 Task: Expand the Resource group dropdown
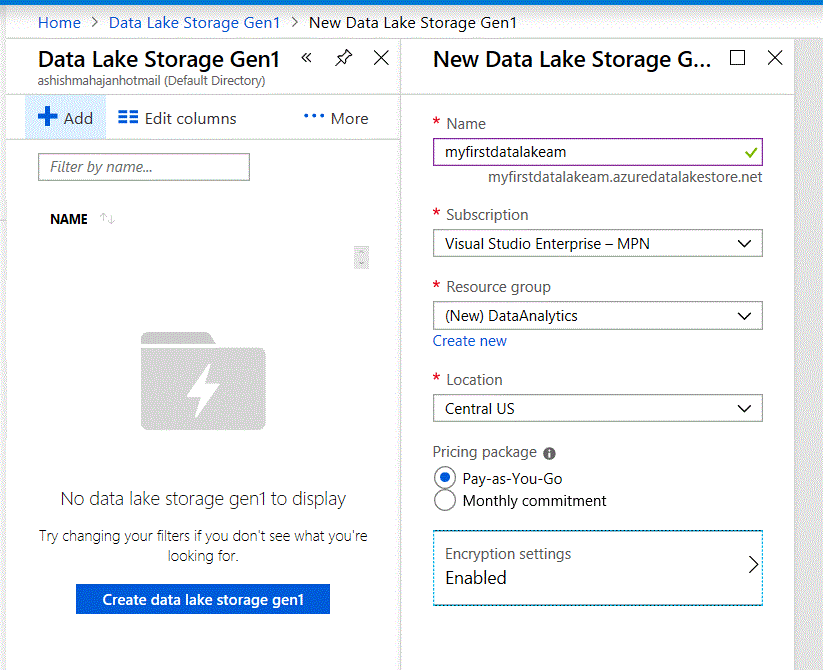point(597,316)
